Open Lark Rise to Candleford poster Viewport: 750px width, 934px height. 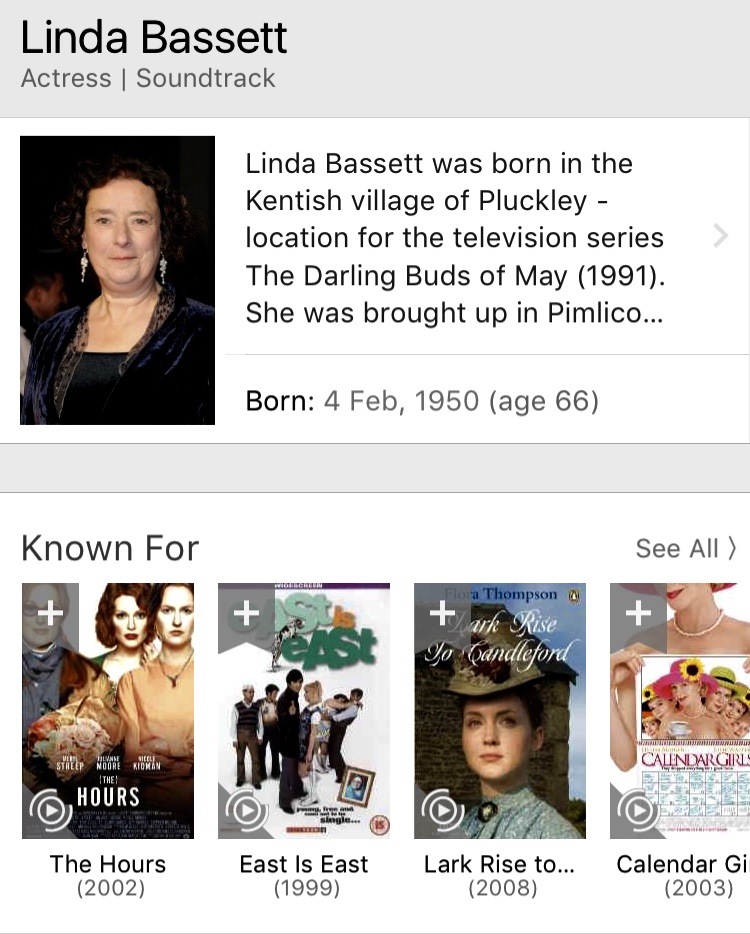[x=500, y=710]
